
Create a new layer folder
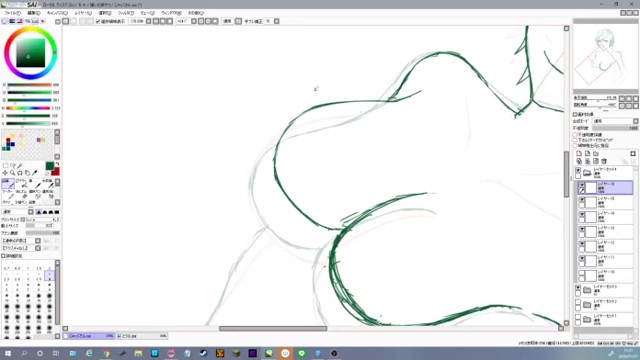(x=596, y=153)
